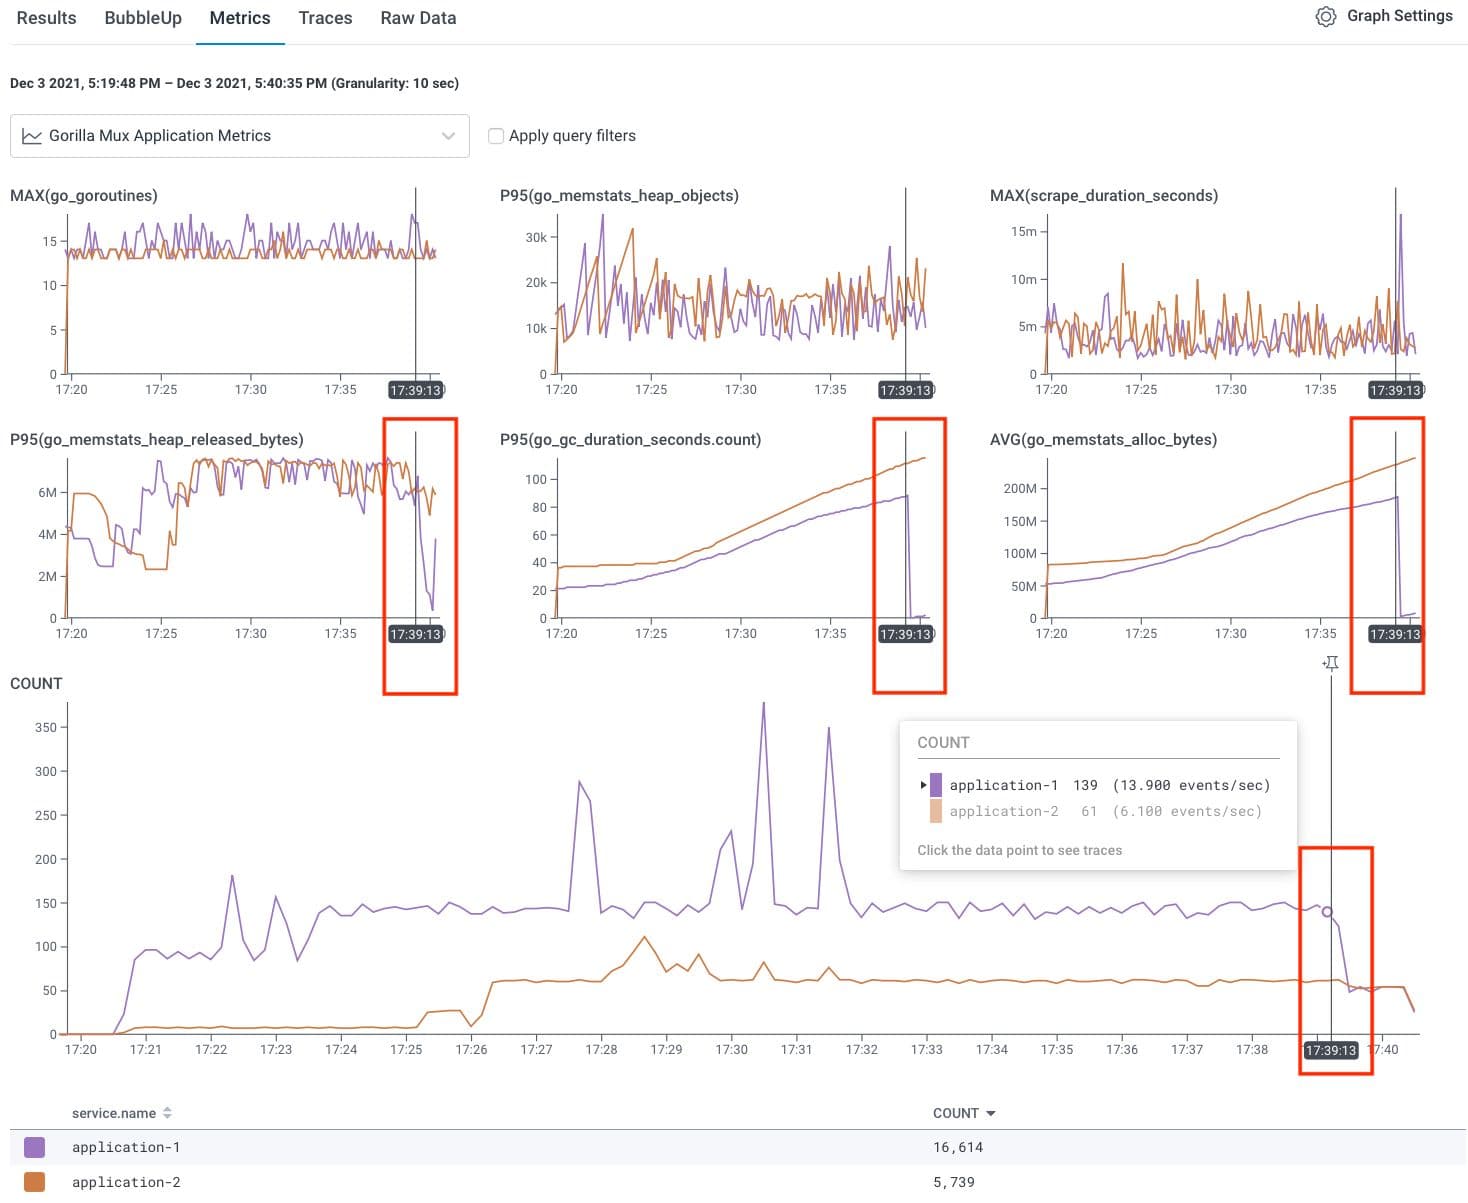Click the application-2 orange legend marker in tooltip
Screen dimensions: 1468x1203
pyautogui.click(x=936, y=811)
